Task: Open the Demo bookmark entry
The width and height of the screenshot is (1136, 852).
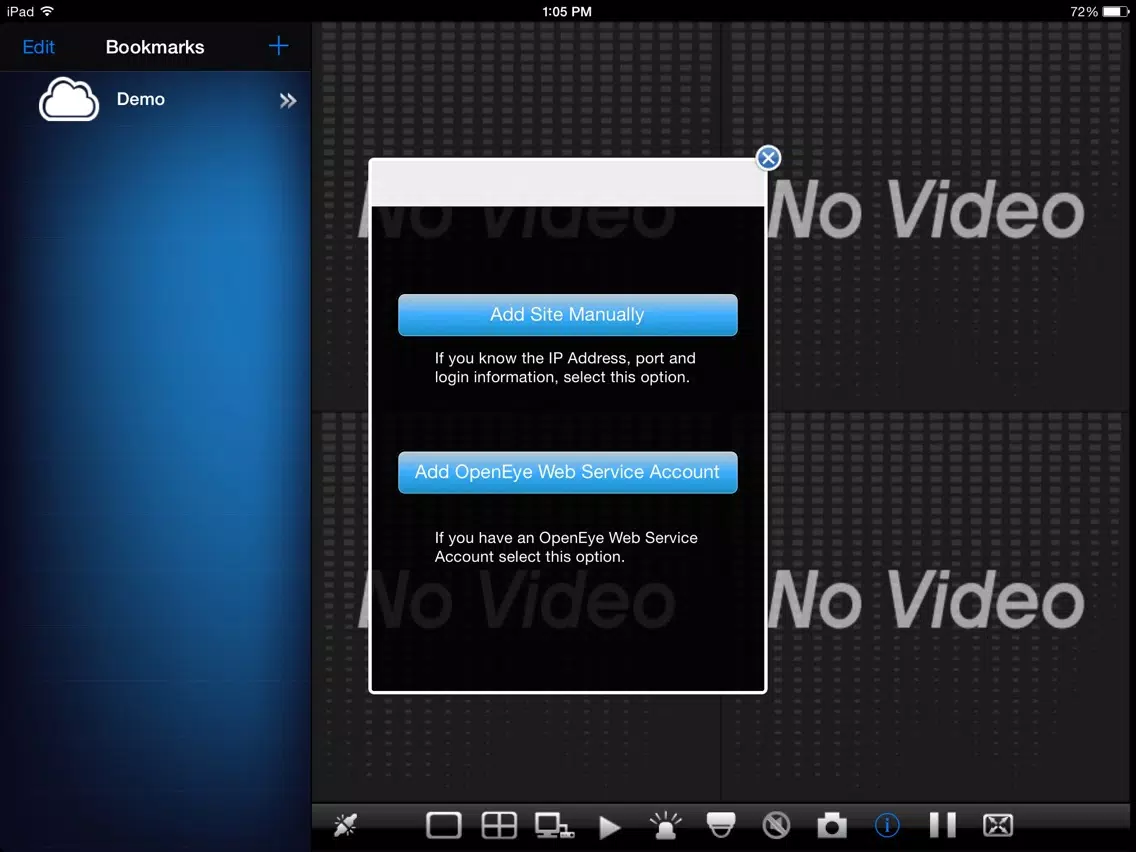Action: tap(156, 99)
